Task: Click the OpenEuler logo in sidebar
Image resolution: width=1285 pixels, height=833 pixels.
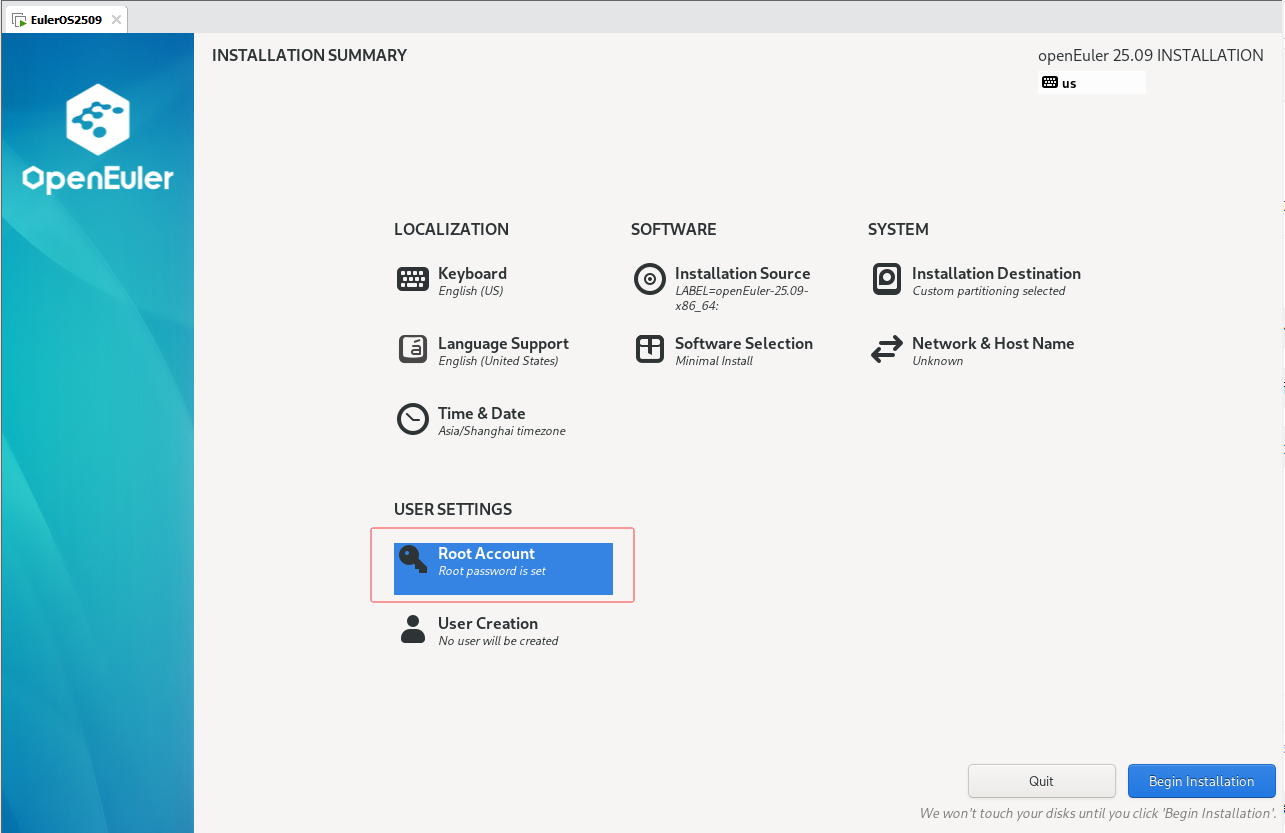Action: pos(98,138)
